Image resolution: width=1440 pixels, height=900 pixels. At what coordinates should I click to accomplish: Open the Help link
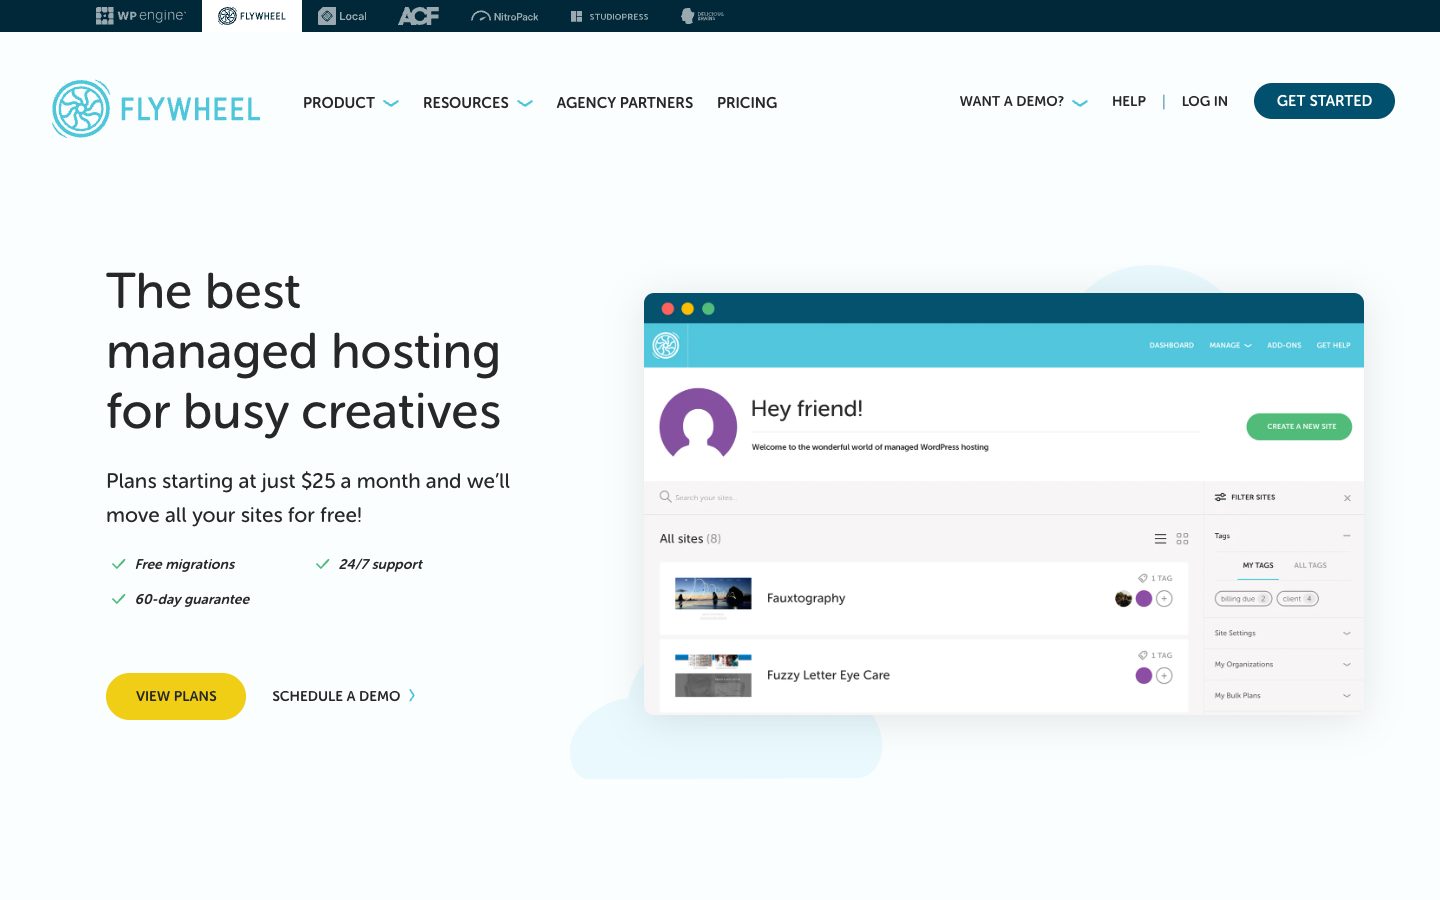[x=1129, y=101]
